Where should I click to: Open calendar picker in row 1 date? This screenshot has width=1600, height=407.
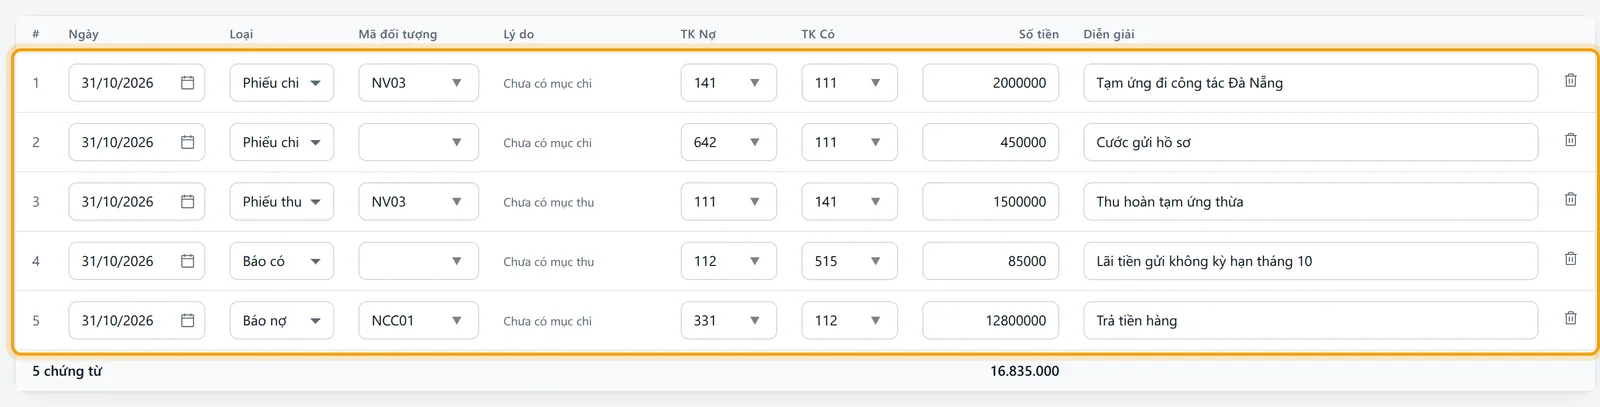click(187, 83)
